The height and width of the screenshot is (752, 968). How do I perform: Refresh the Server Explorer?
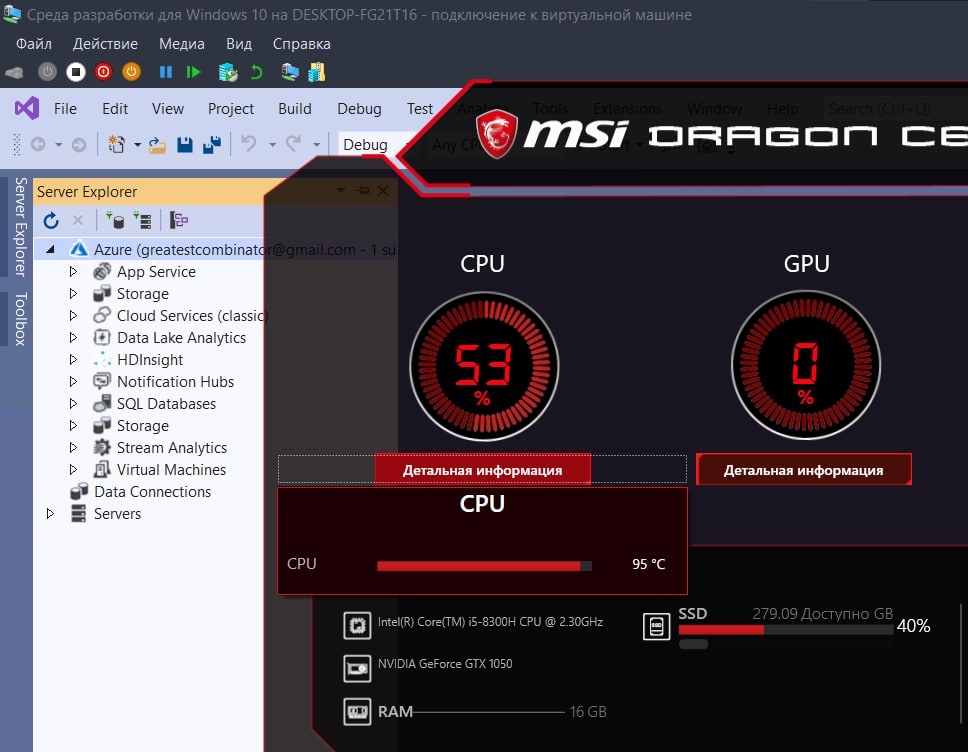[x=51, y=220]
